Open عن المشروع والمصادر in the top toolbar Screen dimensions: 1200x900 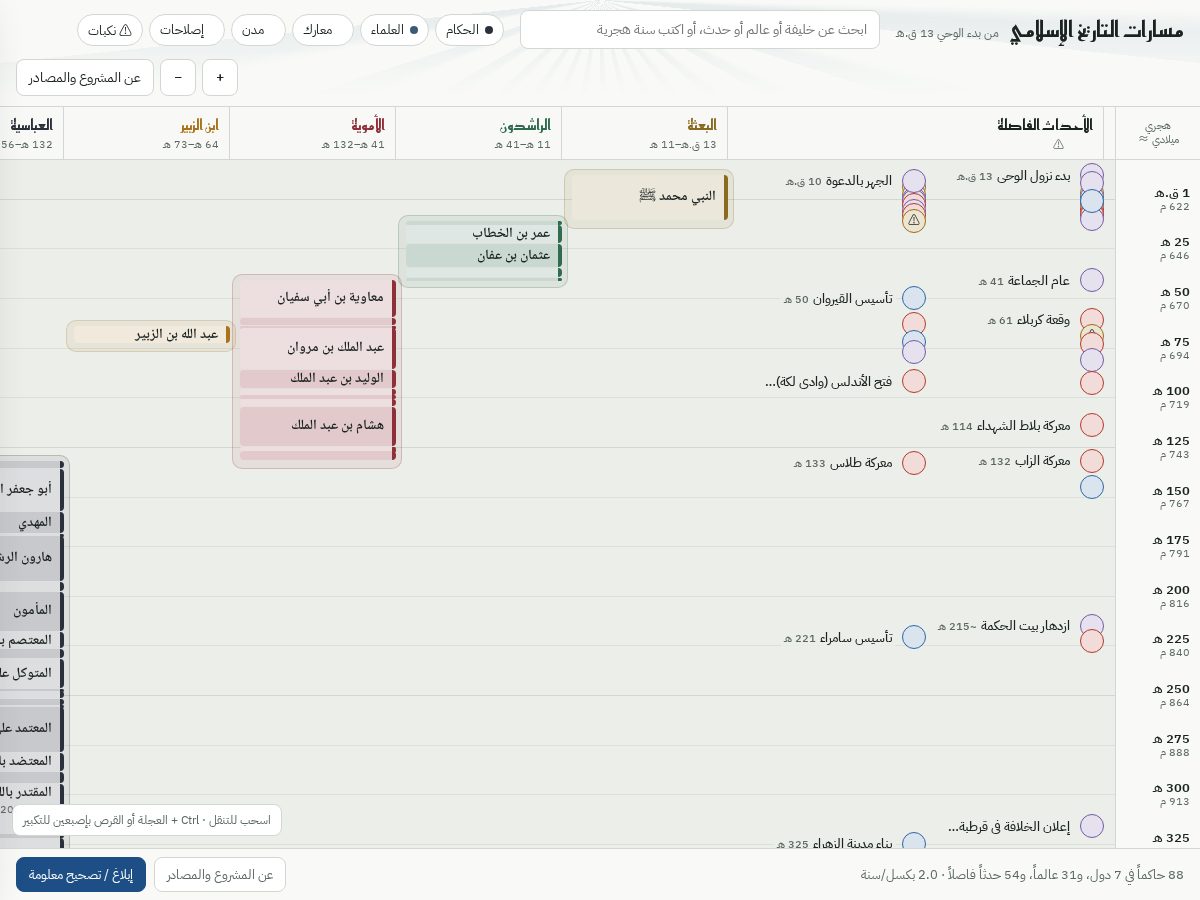85,78
